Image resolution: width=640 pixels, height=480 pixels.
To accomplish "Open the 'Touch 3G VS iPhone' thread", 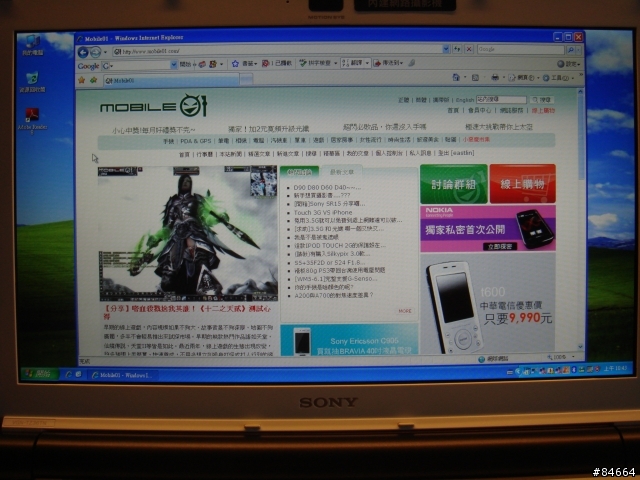I will [323, 212].
